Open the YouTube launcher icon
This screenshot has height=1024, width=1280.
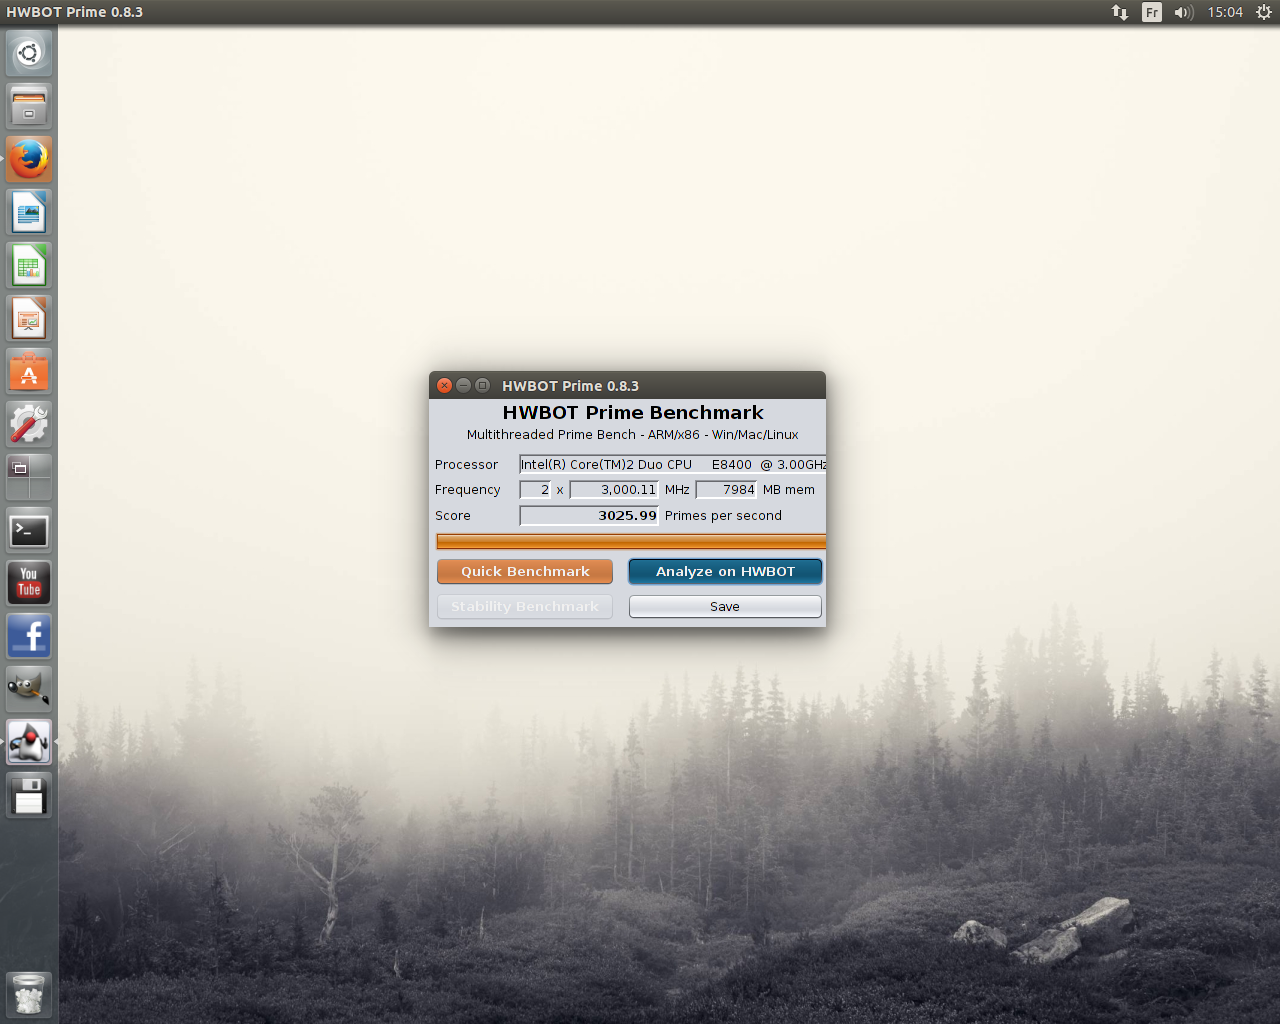pos(29,583)
